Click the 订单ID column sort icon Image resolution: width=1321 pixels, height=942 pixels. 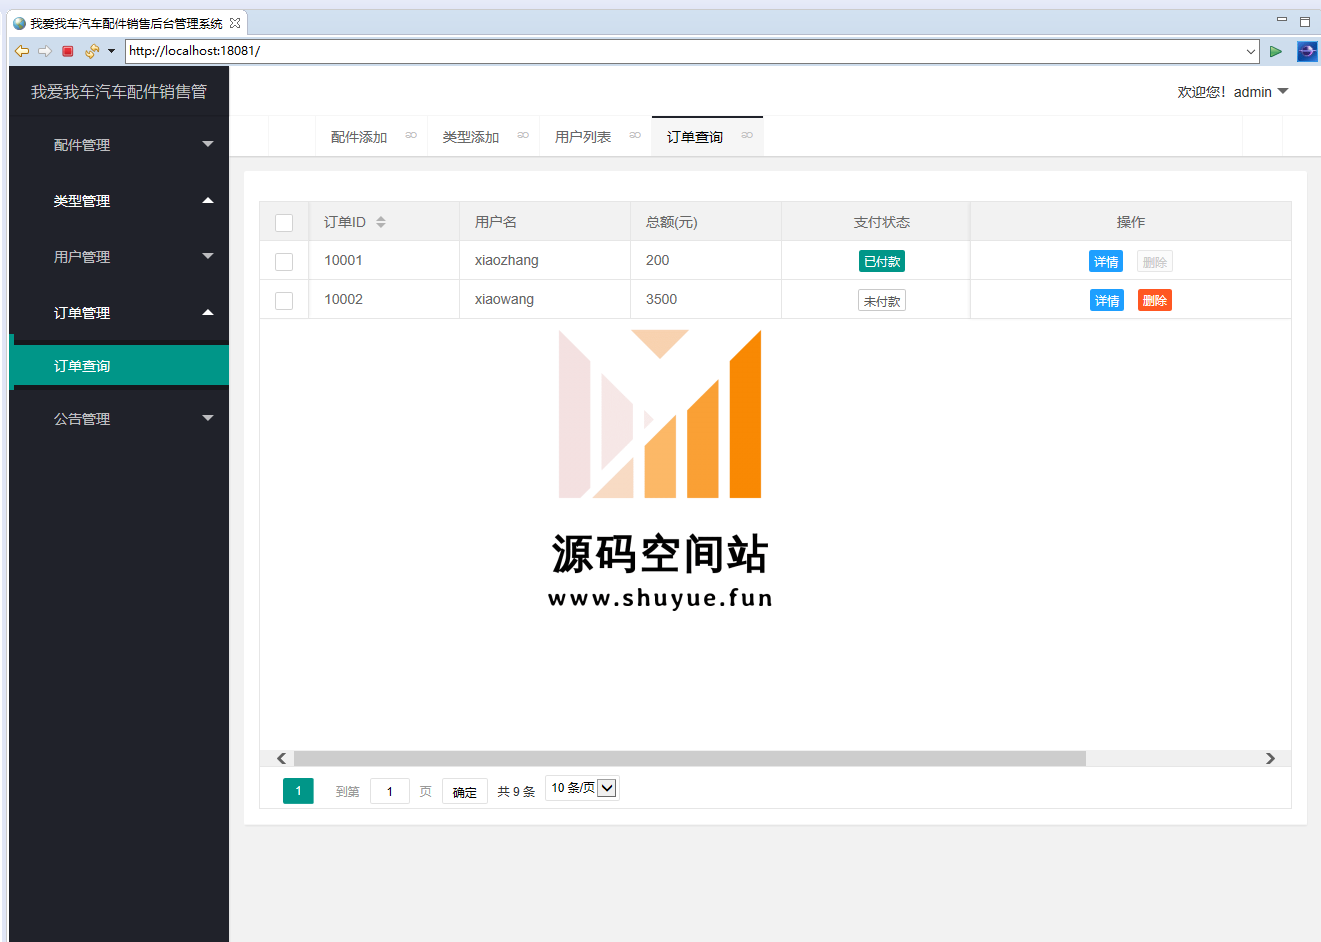coord(381,222)
